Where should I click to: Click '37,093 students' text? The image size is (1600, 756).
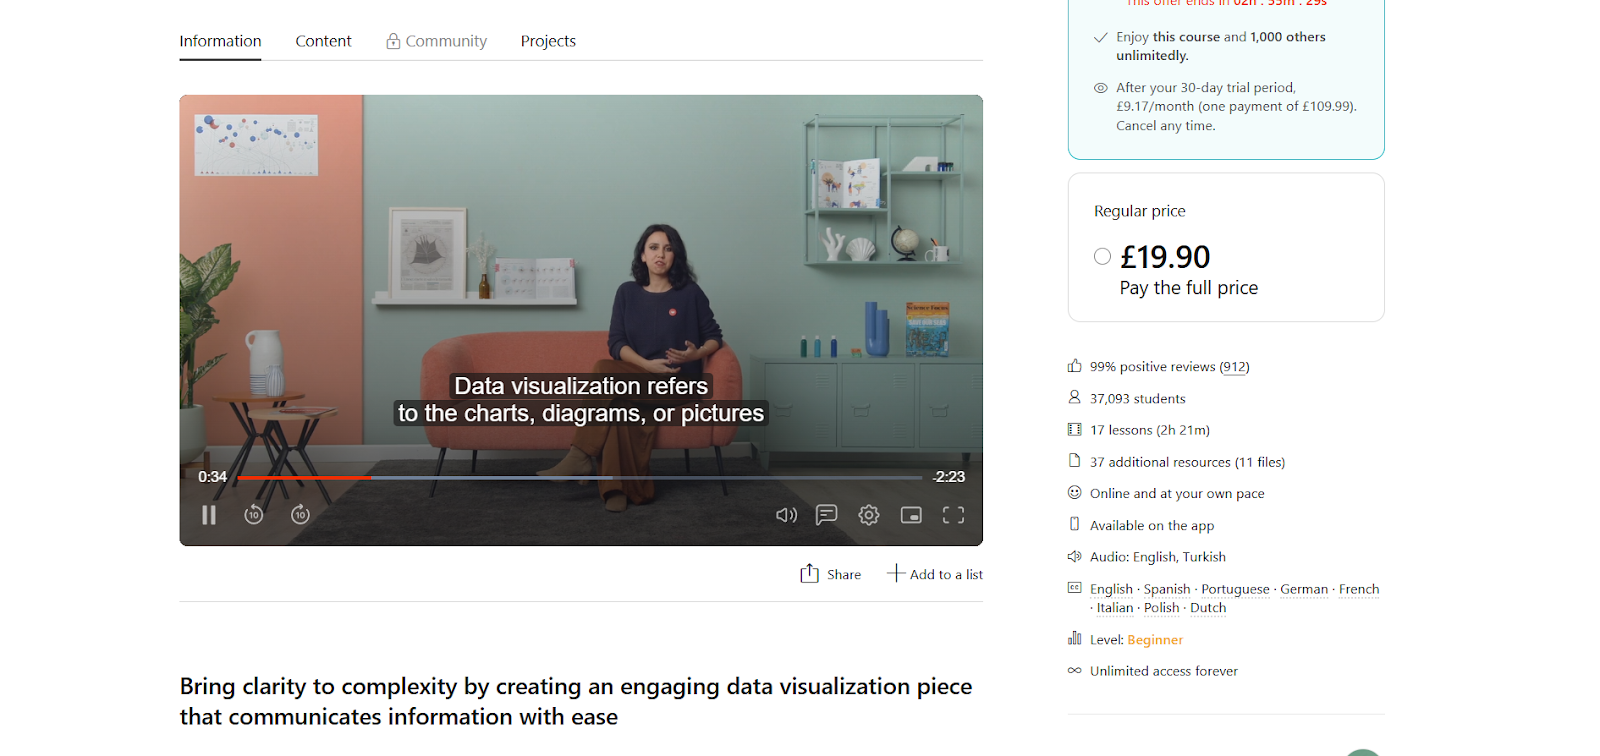pos(1138,399)
